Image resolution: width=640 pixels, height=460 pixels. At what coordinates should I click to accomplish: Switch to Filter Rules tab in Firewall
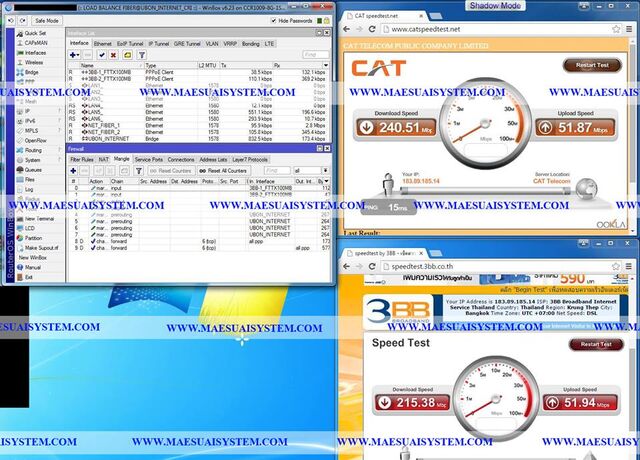82,160
